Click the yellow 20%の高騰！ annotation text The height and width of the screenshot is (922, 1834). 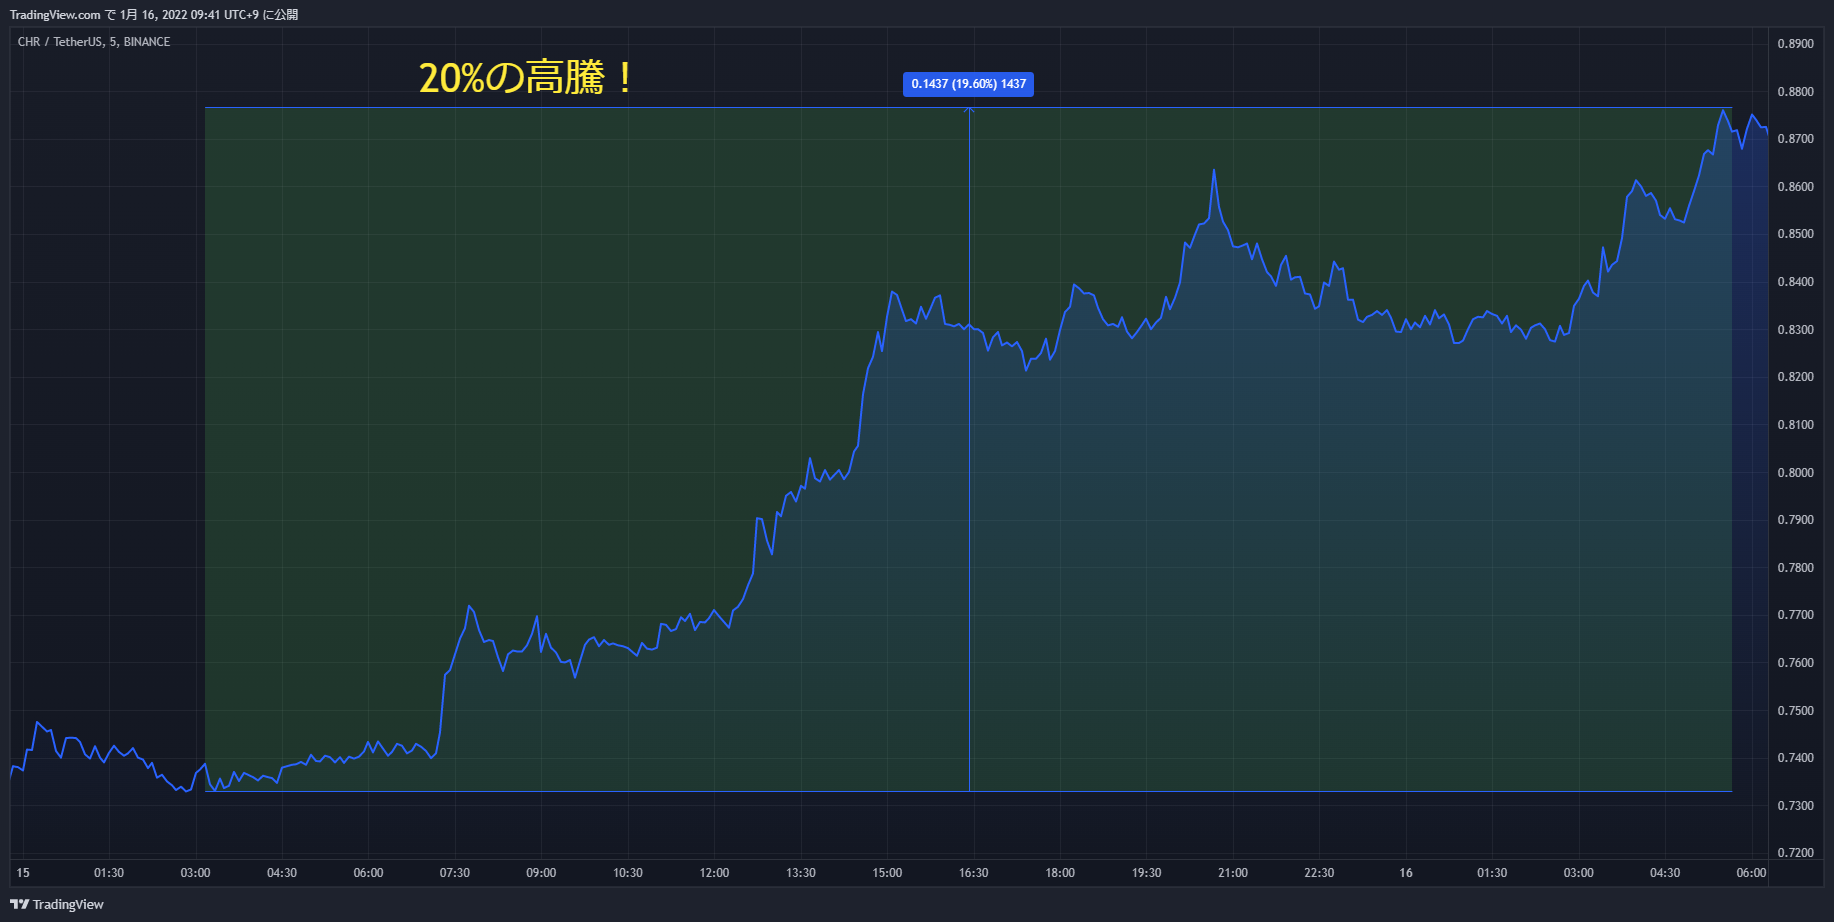coord(526,78)
